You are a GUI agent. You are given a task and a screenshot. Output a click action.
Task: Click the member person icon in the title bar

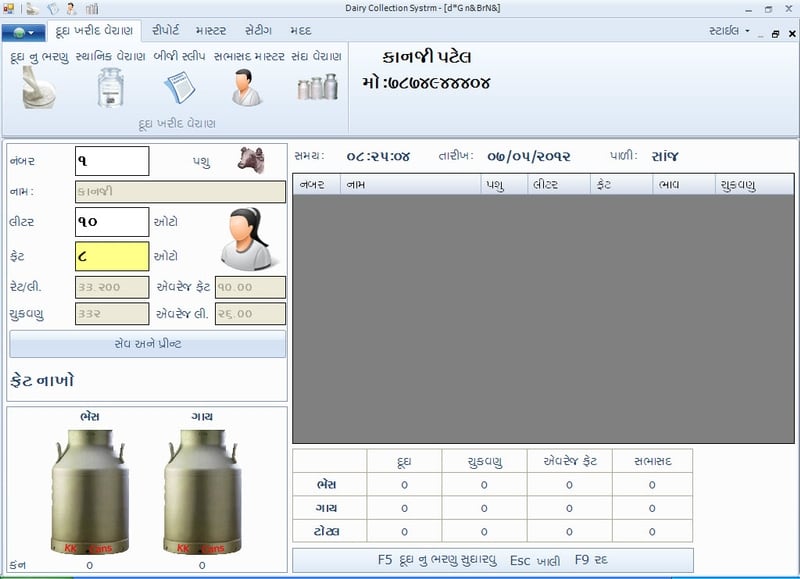tap(71, 9)
